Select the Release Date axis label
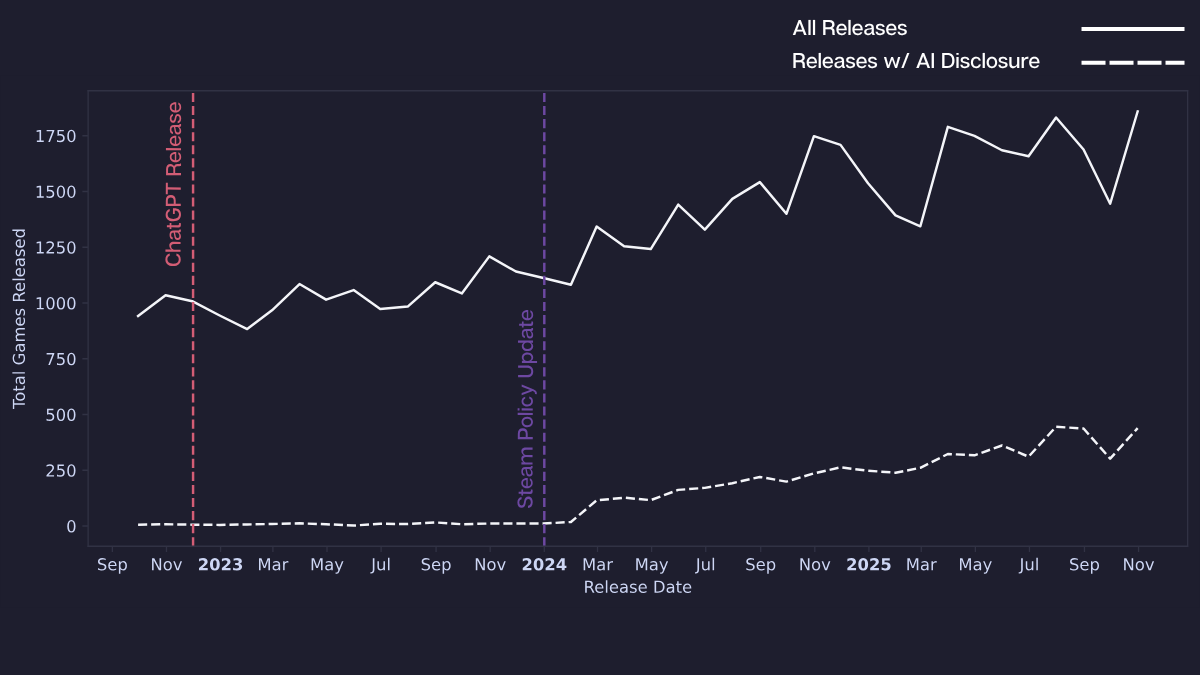1200x675 pixels. click(x=637, y=587)
